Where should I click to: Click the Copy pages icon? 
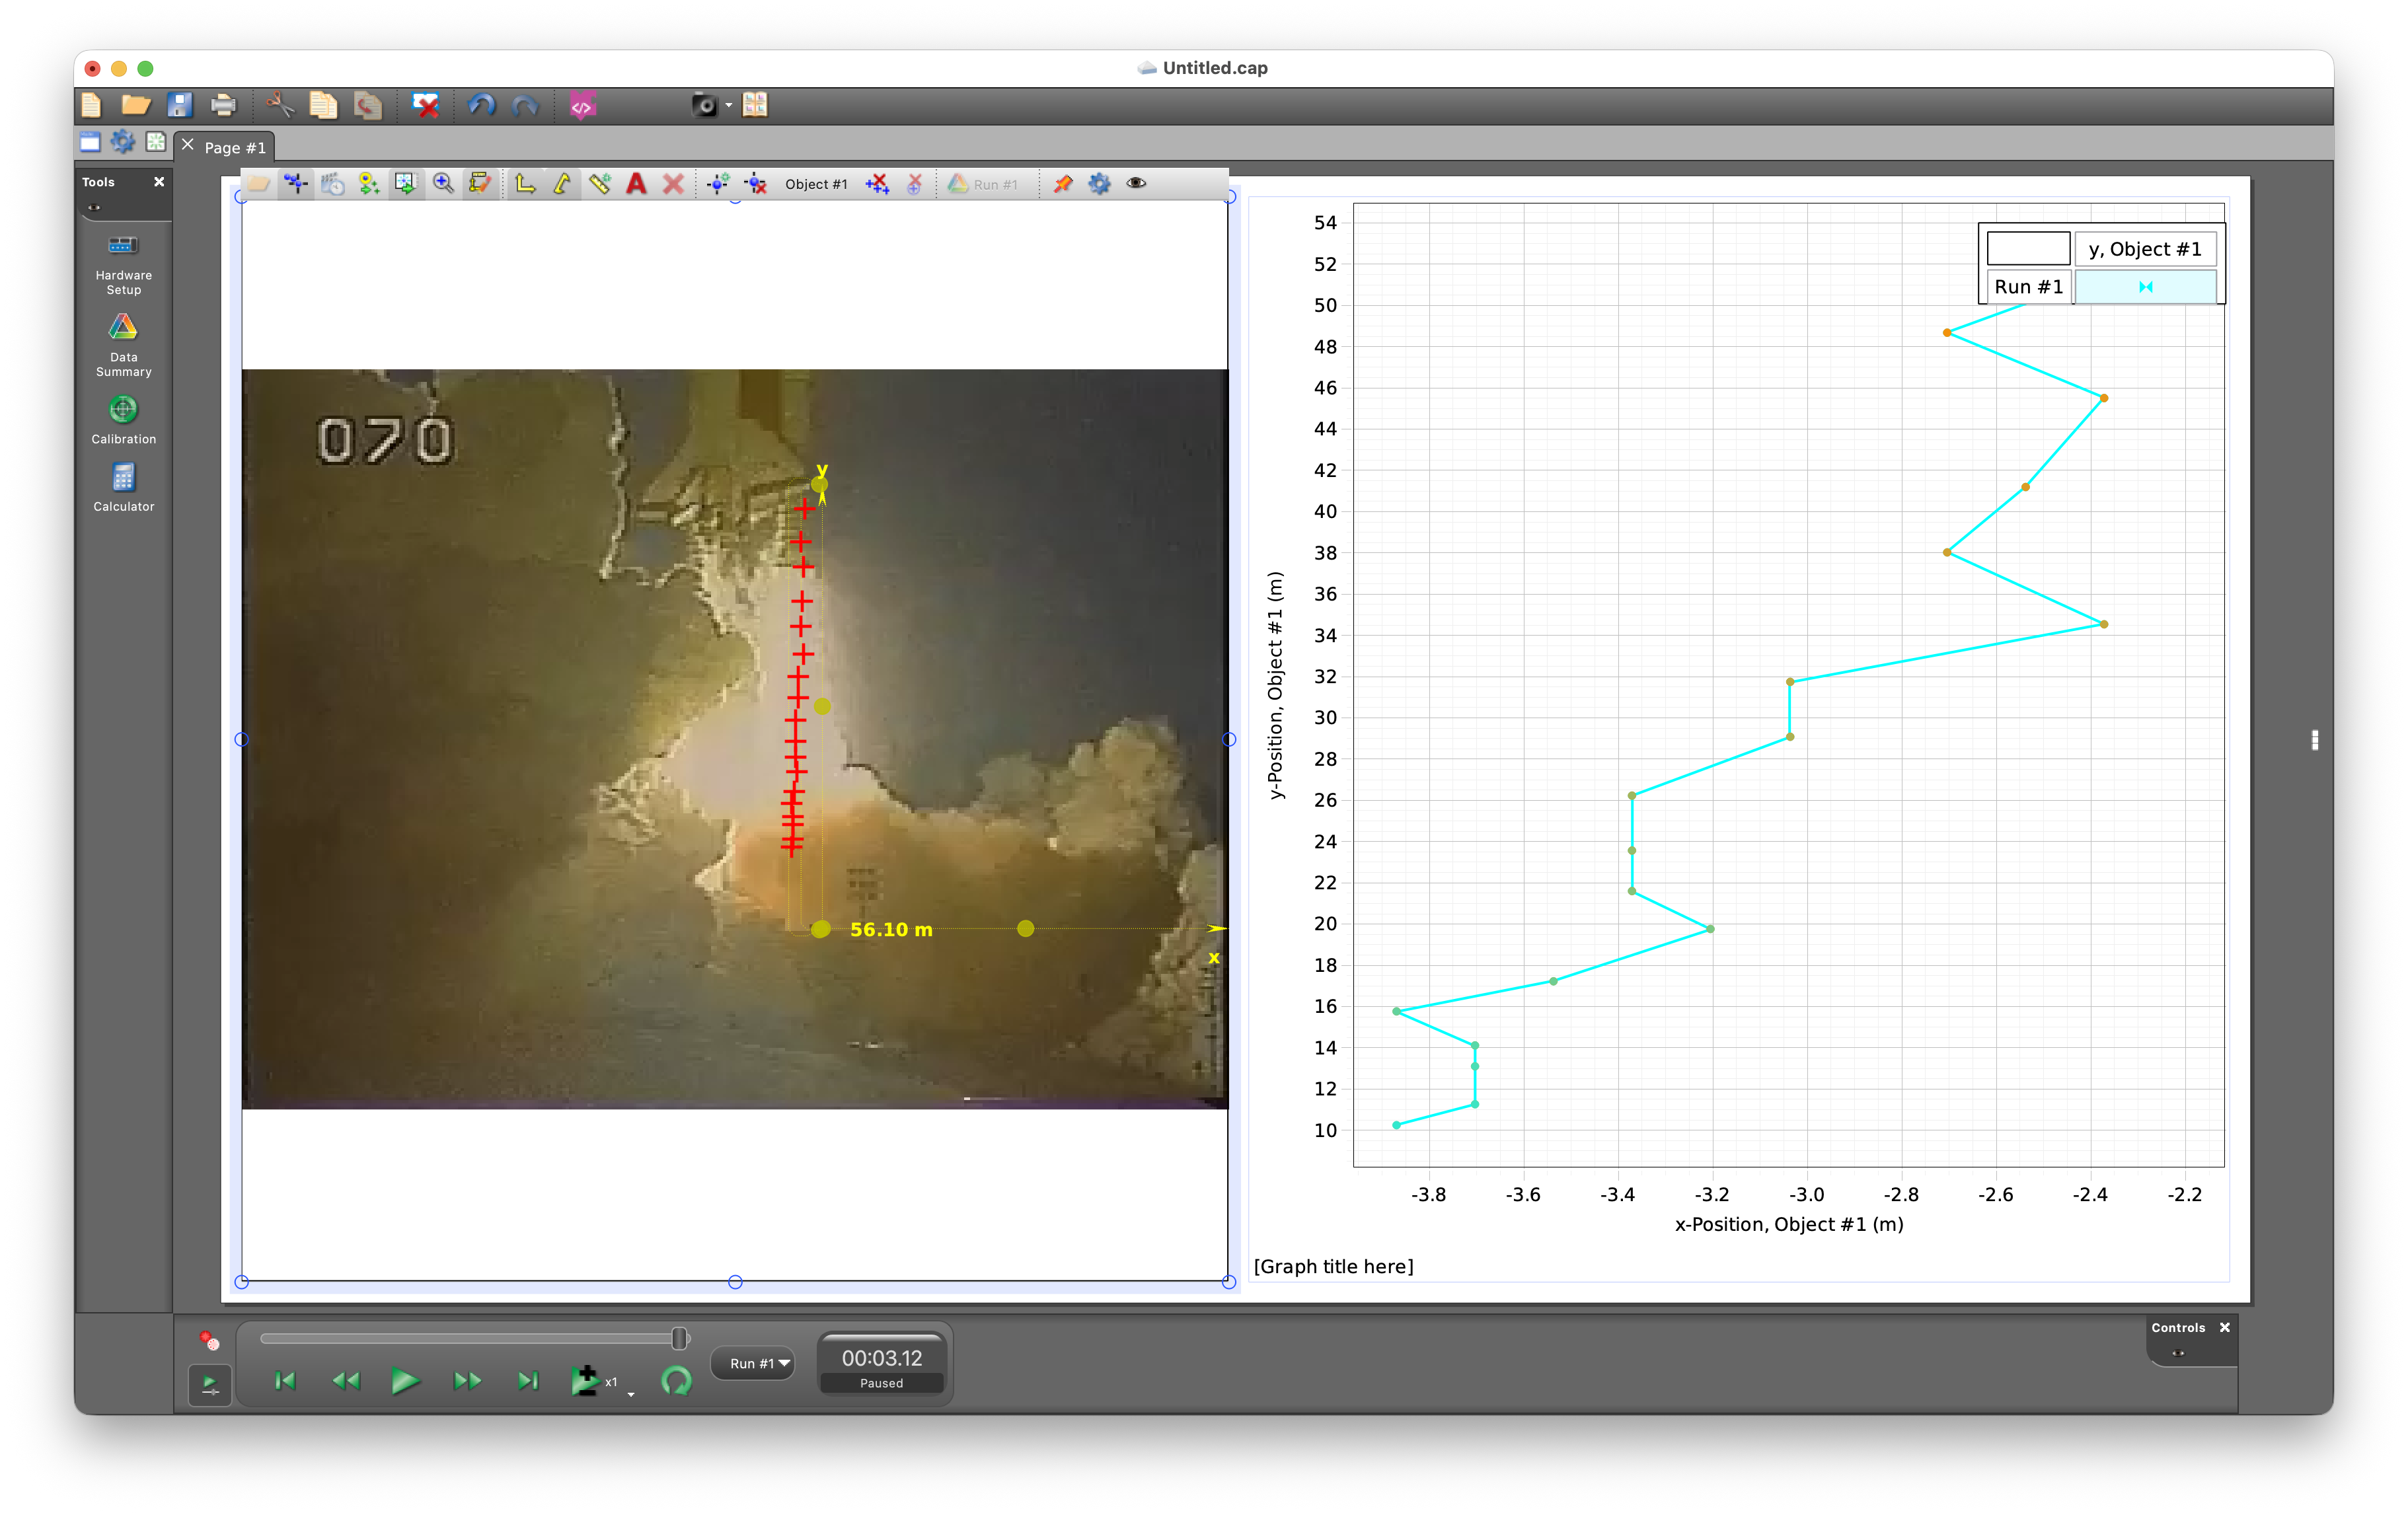pyautogui.click(x=324, y=105)
